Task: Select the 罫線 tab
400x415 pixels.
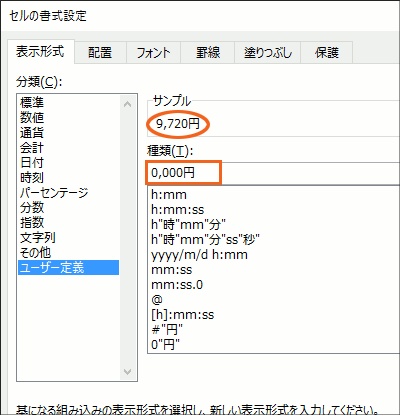Action: tap(208, 53)
